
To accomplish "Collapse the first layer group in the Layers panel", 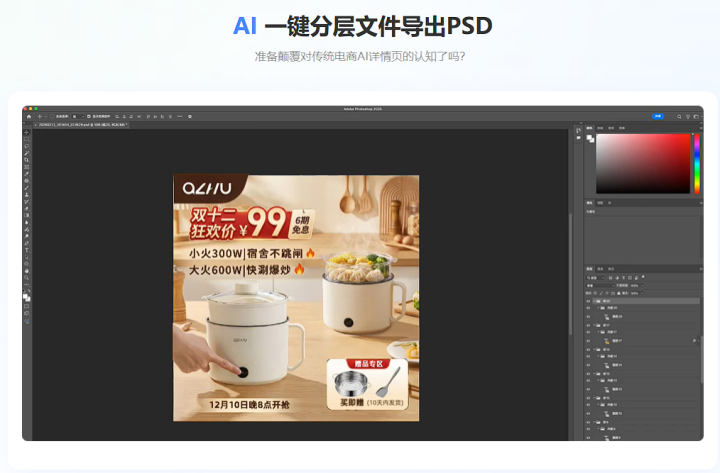I will [594, 300].
